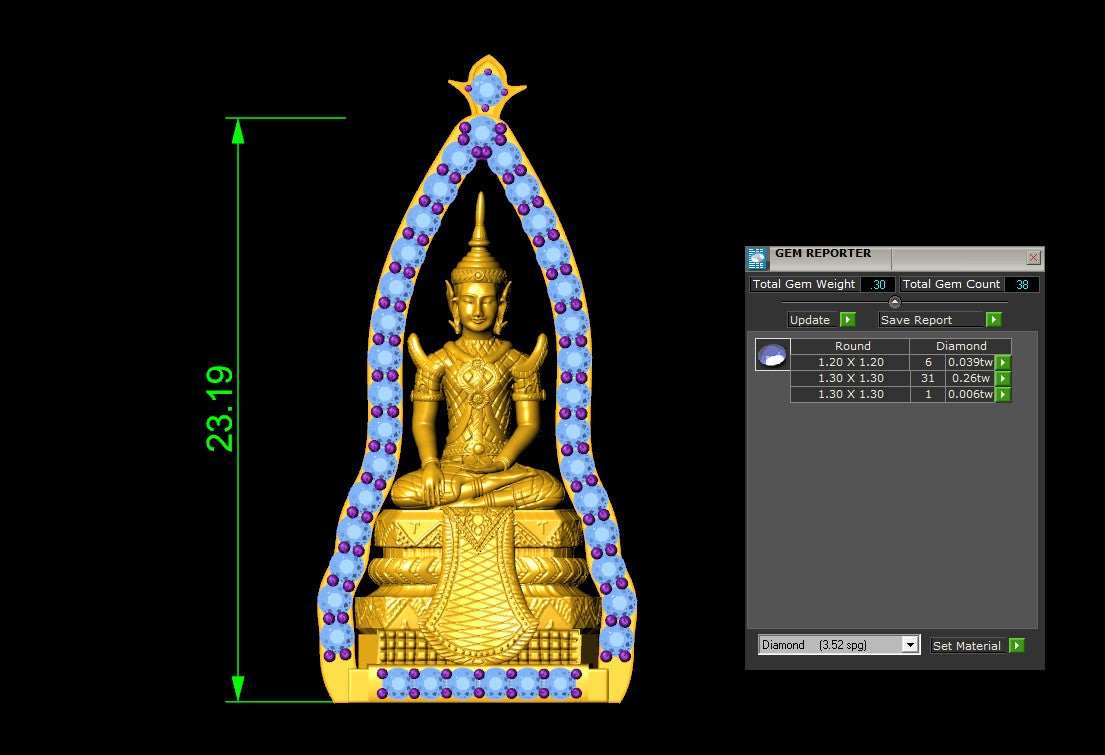Image resolution: width=1105 pixels, height=755 pixels.
Task: Click the Total Gem Weight value .30
Action: tap(877, 284)
